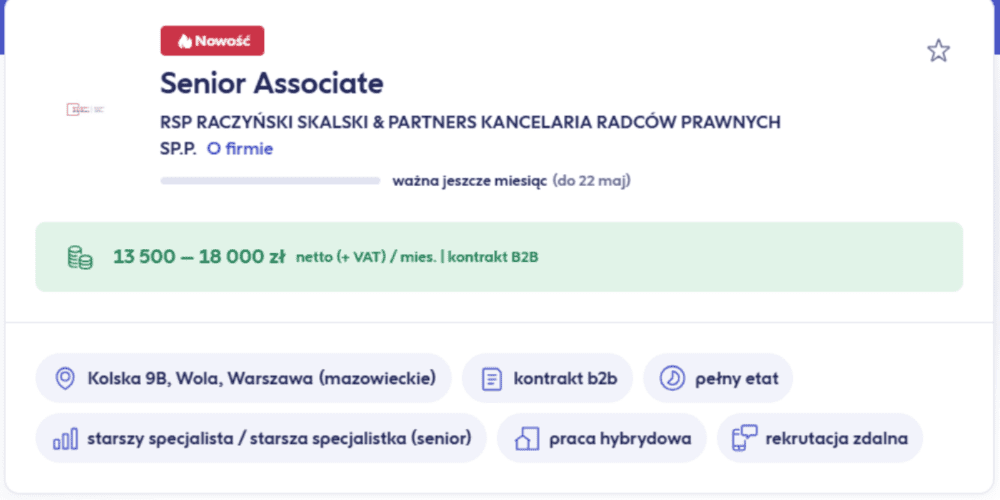This screenshot has width=1000, height=500.
Task: Save the offer with the star icon
Action: click(938, 50)
